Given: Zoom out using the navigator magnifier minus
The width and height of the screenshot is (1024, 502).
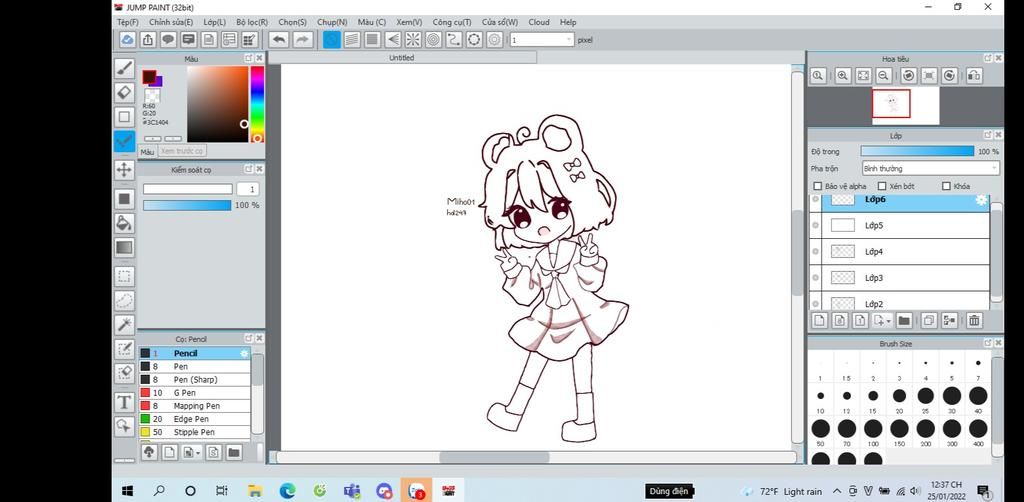Looking at the screenshot, I should click(884, 76).
